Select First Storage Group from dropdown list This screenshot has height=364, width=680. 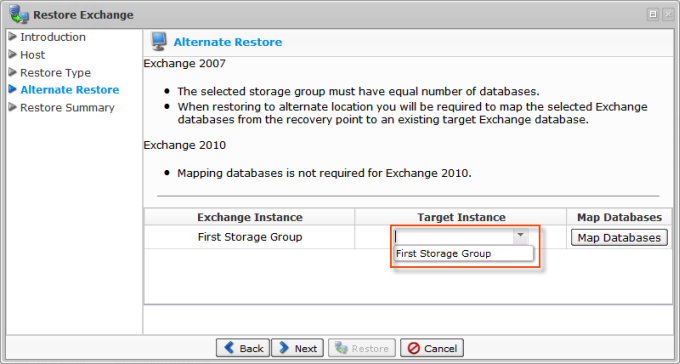click(463, 254)
